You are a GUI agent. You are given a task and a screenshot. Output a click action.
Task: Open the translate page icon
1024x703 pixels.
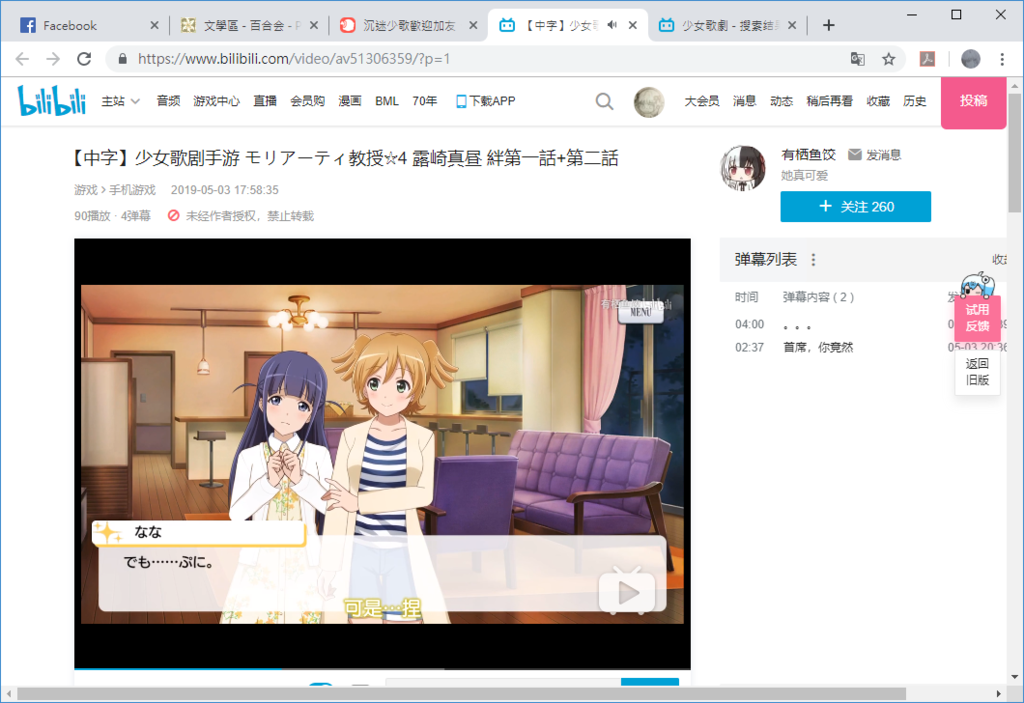pos(857,59)
